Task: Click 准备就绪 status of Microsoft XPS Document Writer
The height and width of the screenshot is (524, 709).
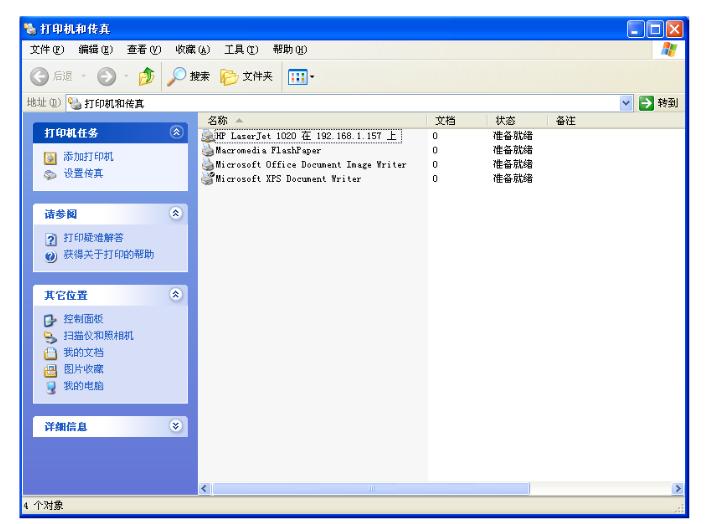Action: 513,179
